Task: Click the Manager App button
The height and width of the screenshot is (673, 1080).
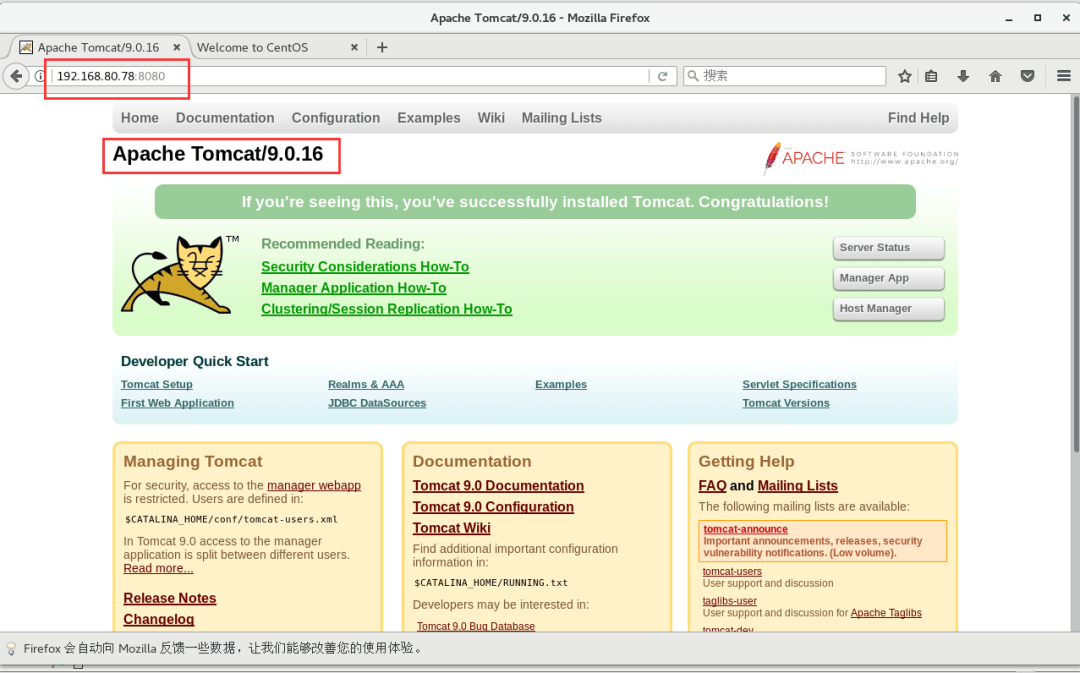Action: pos(889,278)
